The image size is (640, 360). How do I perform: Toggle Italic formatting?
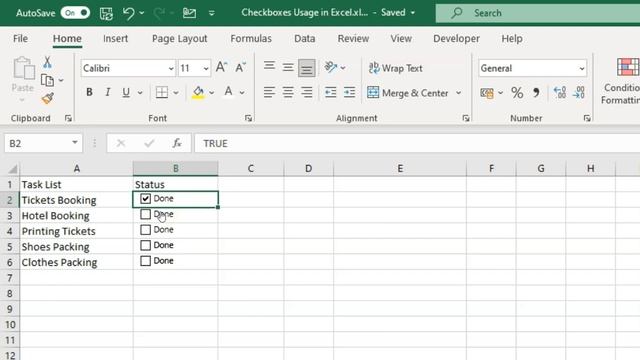tap(108, 92)
